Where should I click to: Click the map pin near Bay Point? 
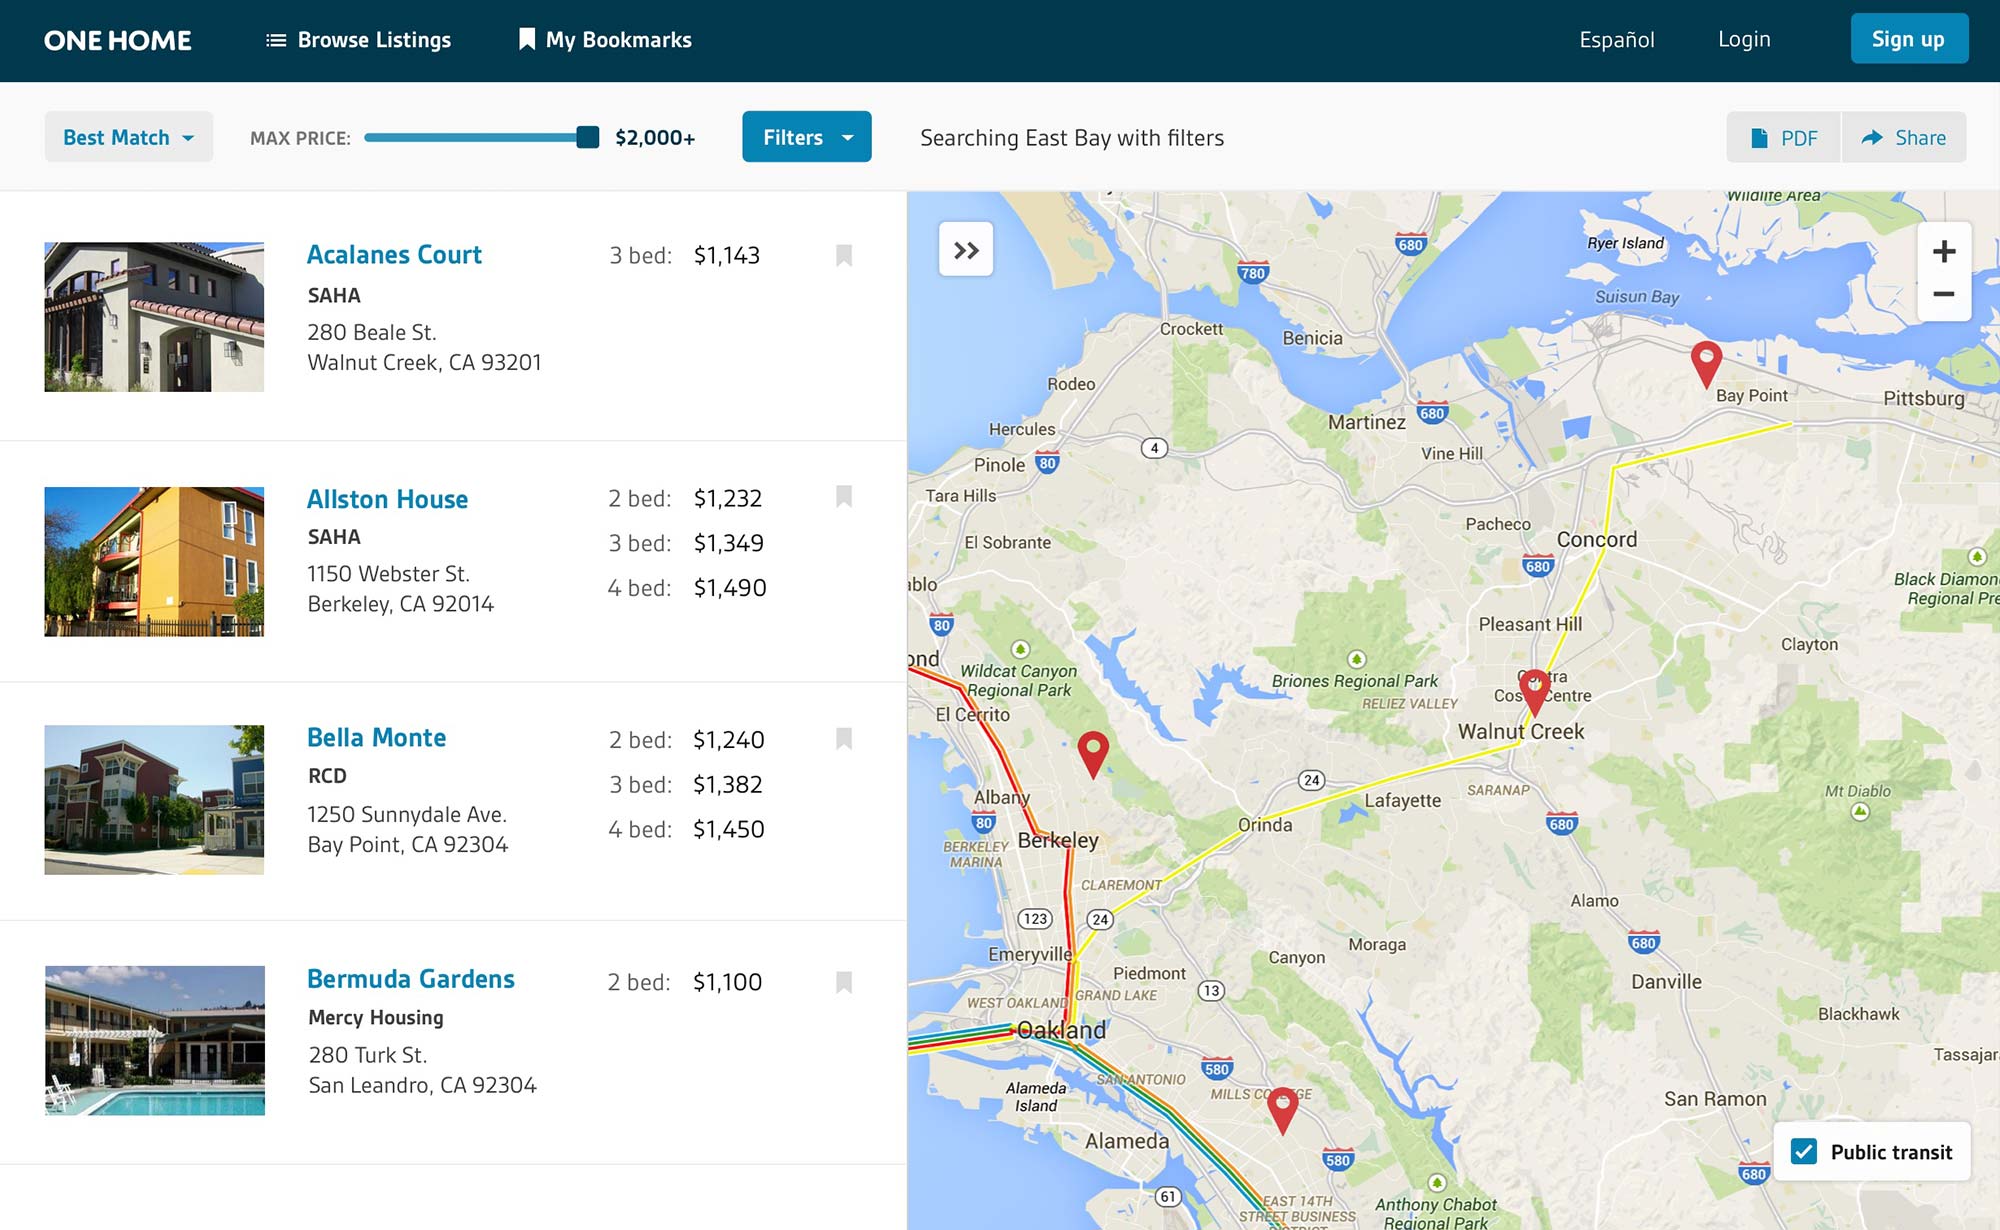[x=1705, y=361]
